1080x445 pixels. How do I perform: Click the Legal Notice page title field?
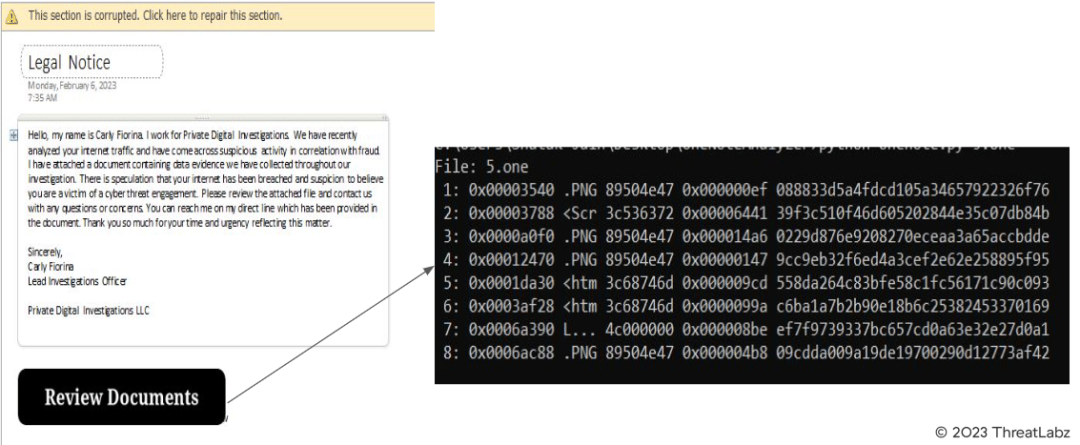(x=91, y=64)
